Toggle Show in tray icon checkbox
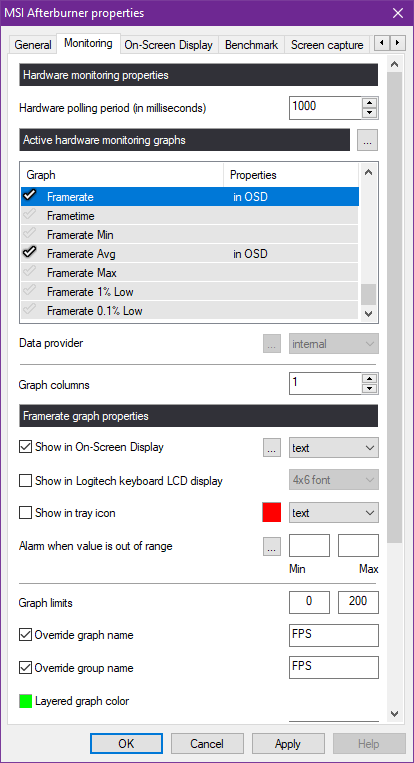The height and width of the screenshot is (763, 414). (x=25, y=513)
